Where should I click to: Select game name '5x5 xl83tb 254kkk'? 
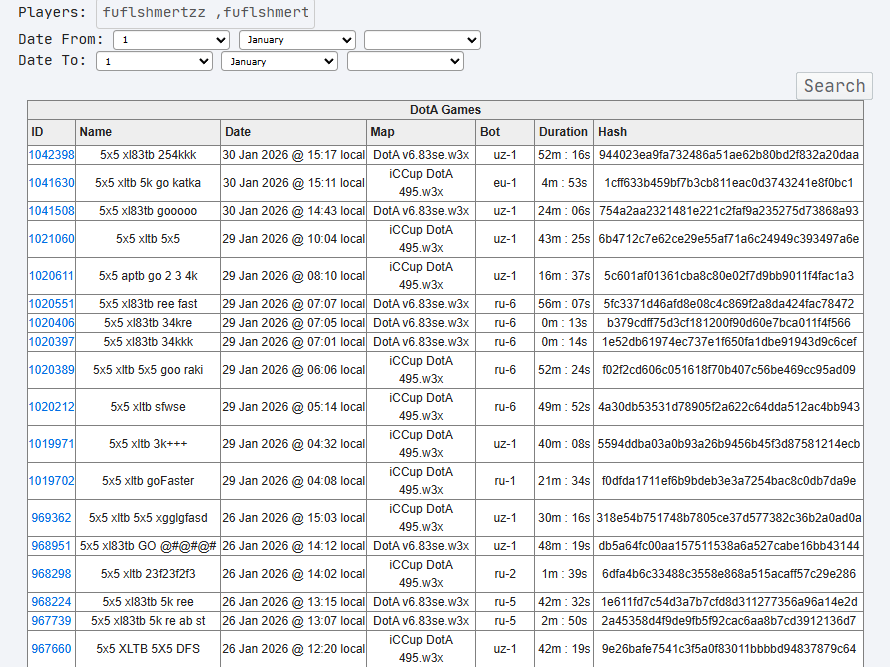148,155
